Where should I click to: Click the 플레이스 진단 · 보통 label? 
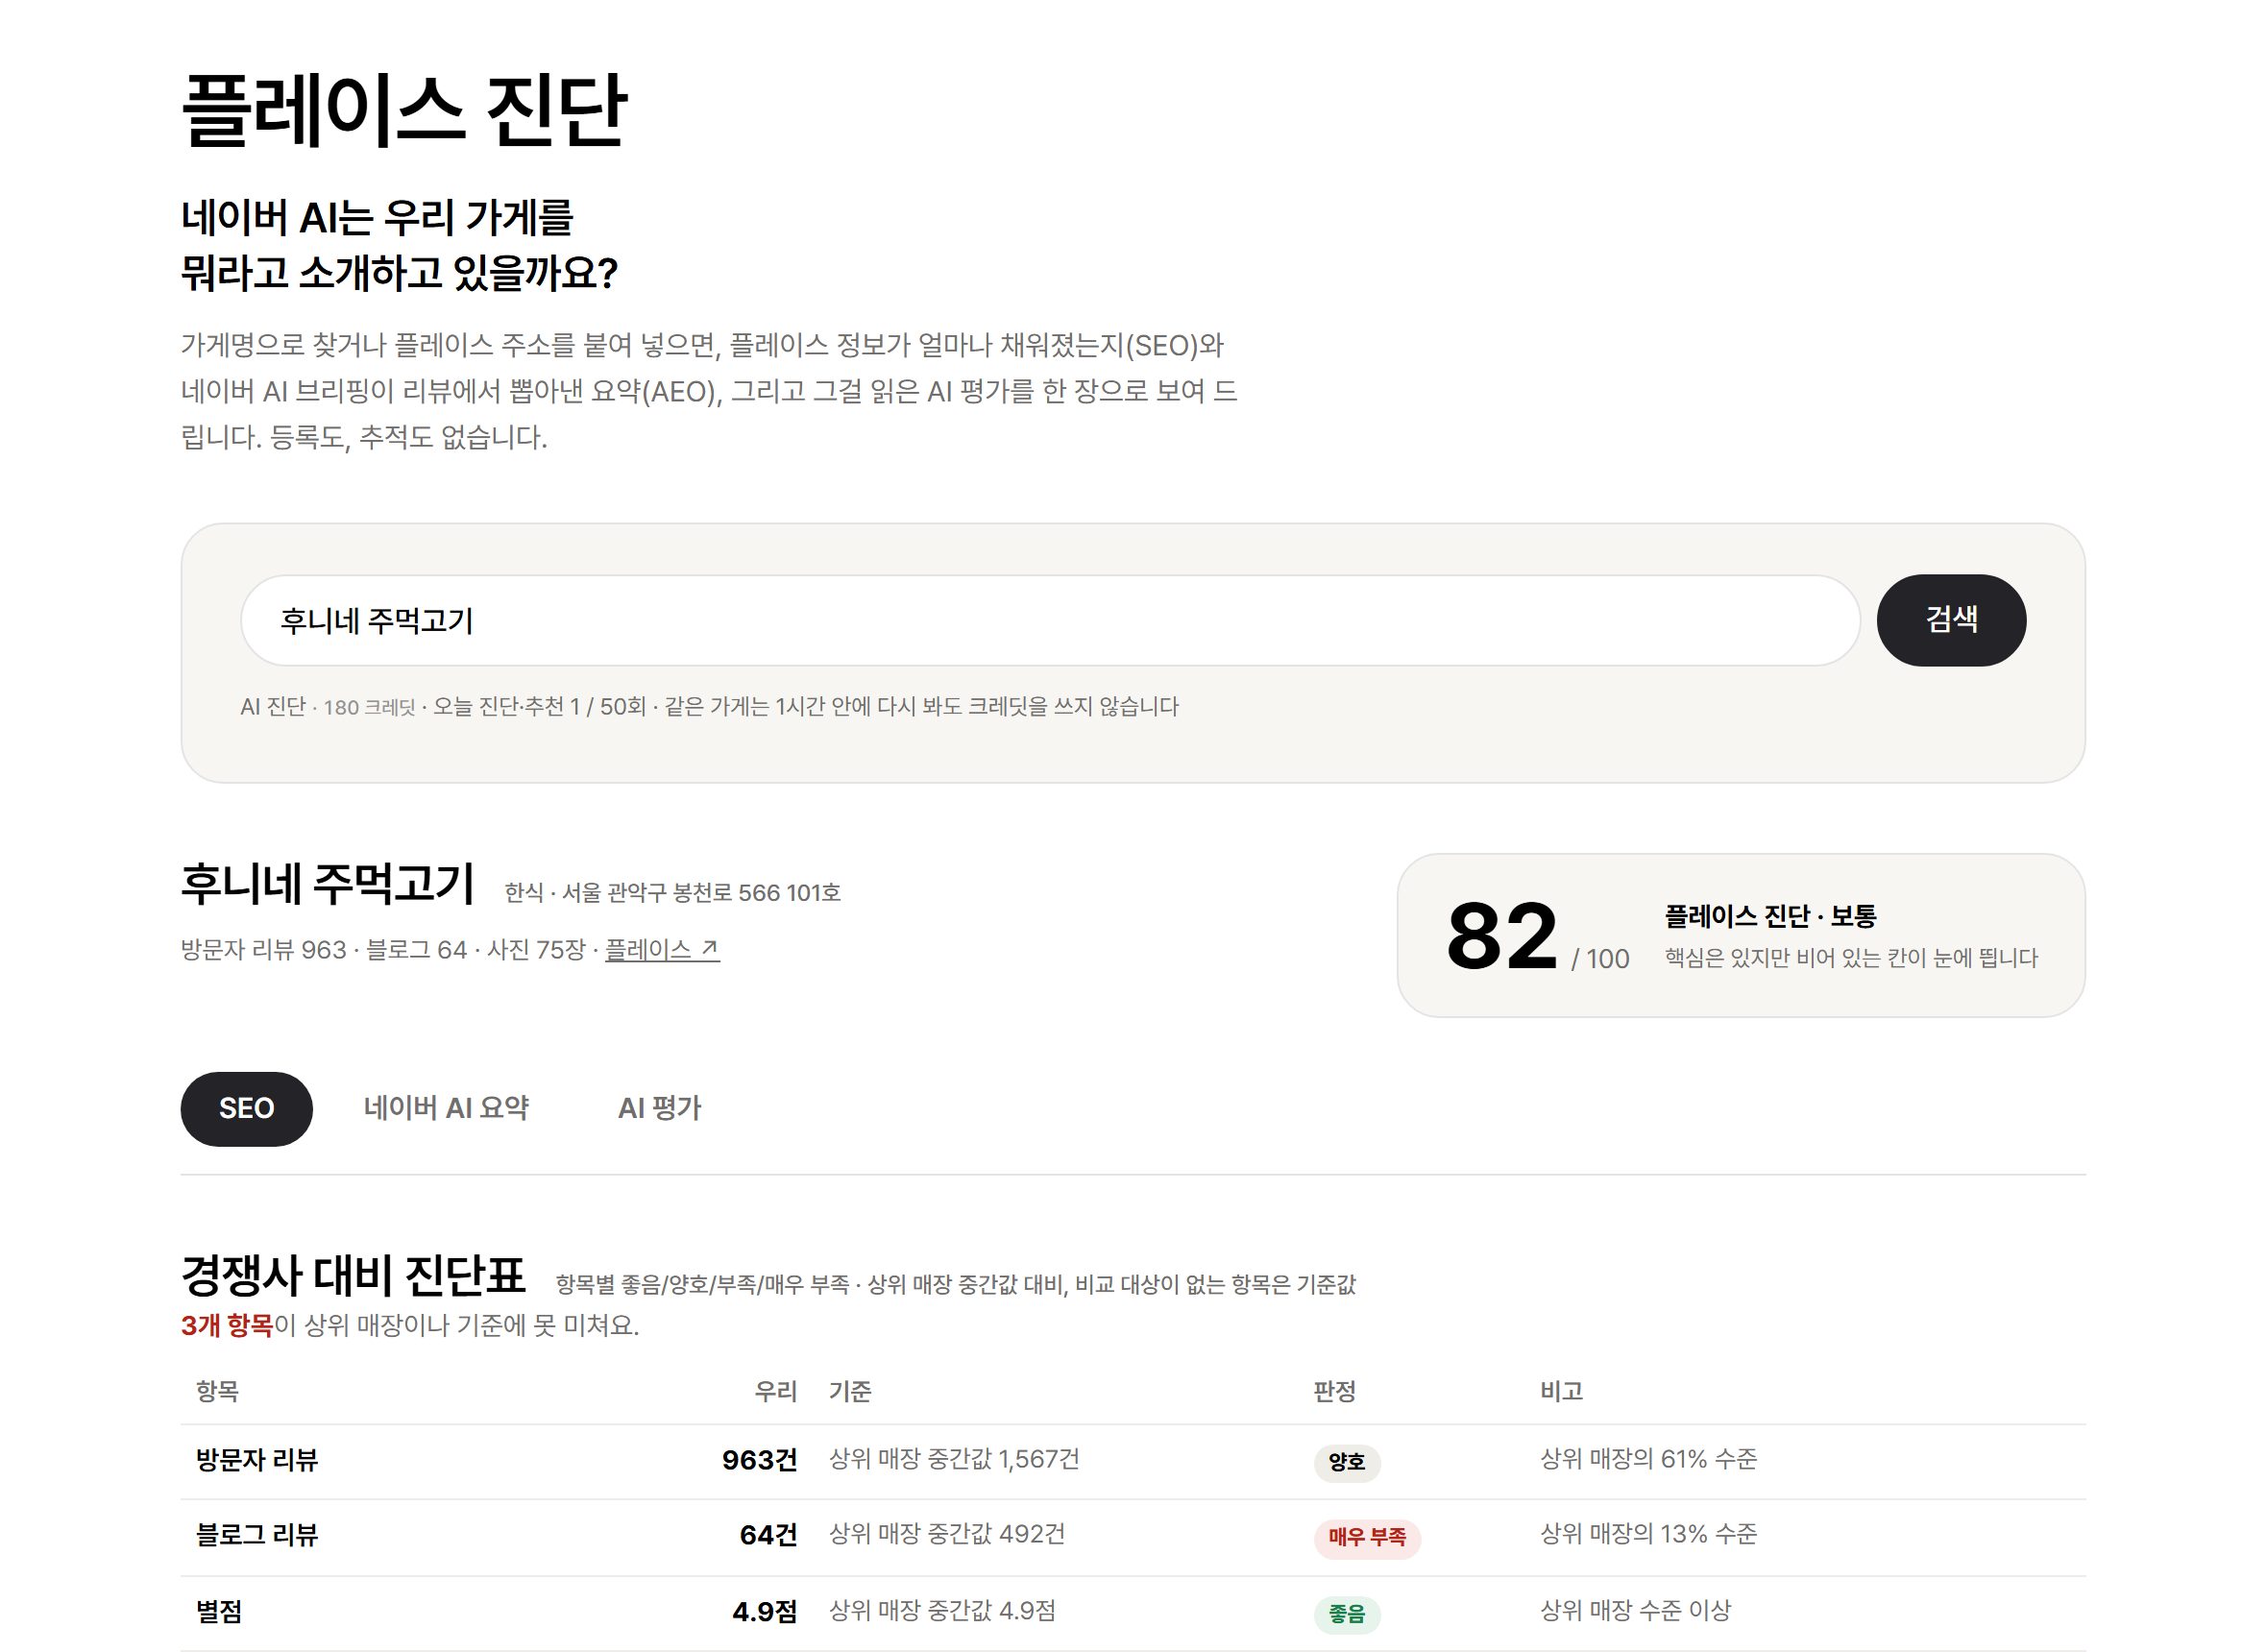(1770, 915)
